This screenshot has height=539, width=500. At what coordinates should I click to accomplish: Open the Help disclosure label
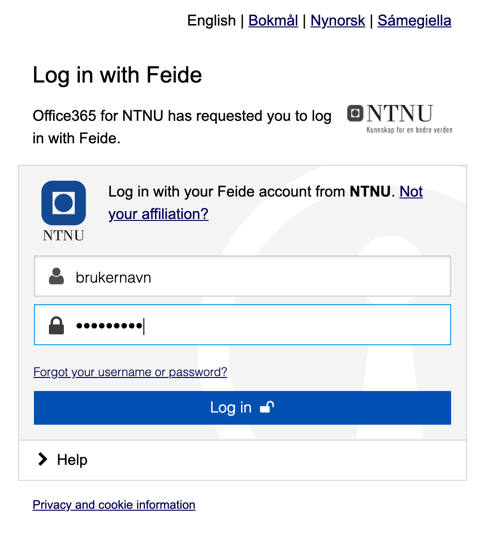[72, 460]
